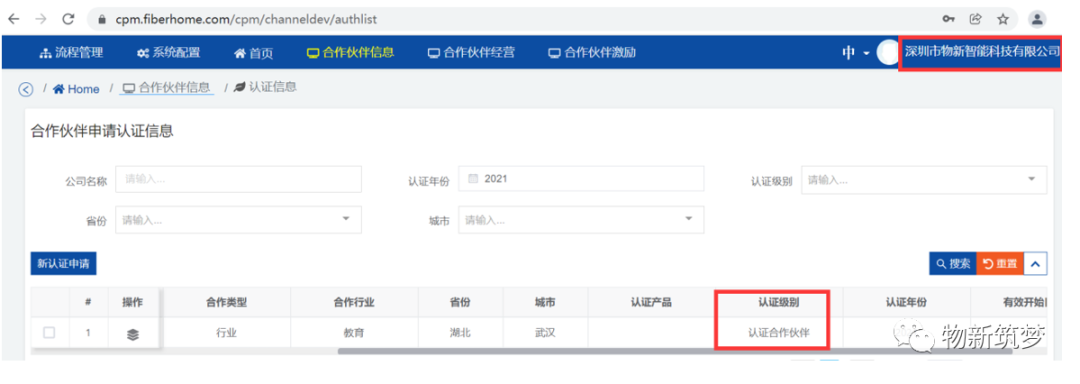Image resolution: width=1080 pixels, height=384 pixels.
Task: Open the 认证年份 date picker
Action: coord(581,179)
